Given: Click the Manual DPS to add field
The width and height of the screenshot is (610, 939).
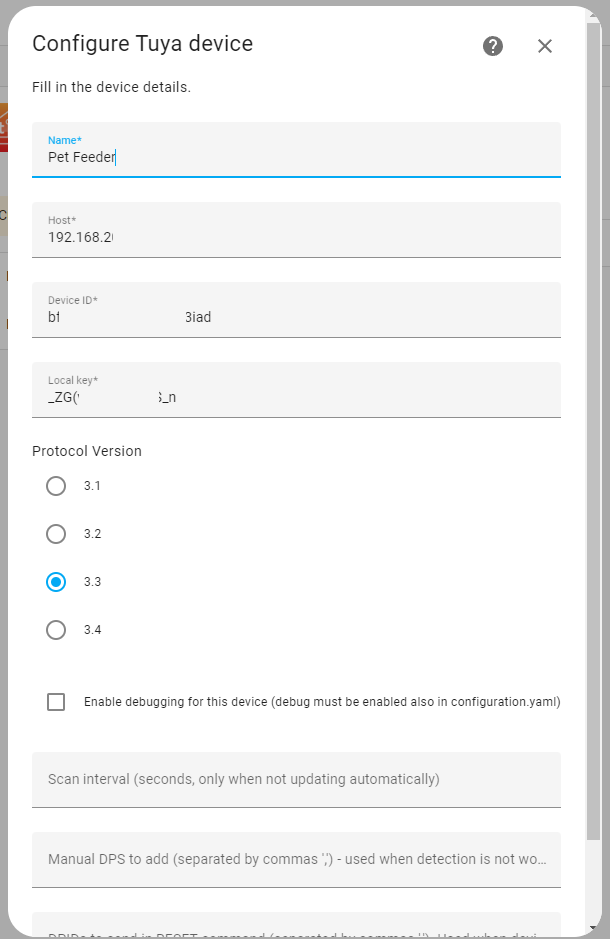Looking at the screenshot, I should 296,859.
